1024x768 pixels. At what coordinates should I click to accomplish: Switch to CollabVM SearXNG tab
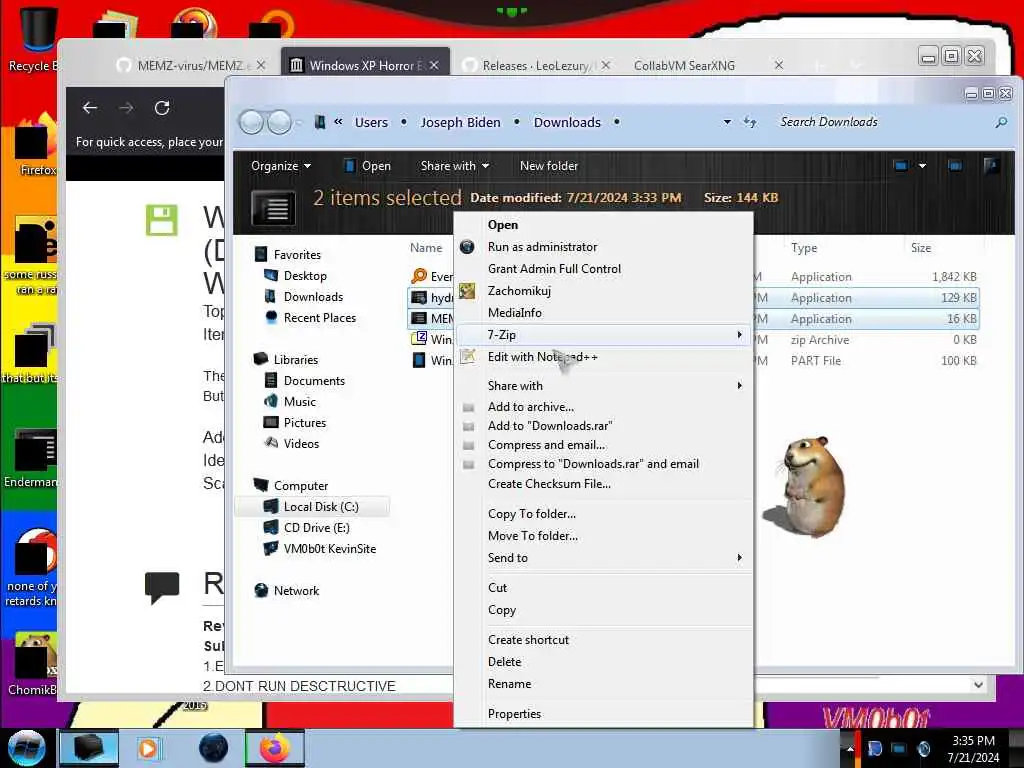(x=684, y=65)
